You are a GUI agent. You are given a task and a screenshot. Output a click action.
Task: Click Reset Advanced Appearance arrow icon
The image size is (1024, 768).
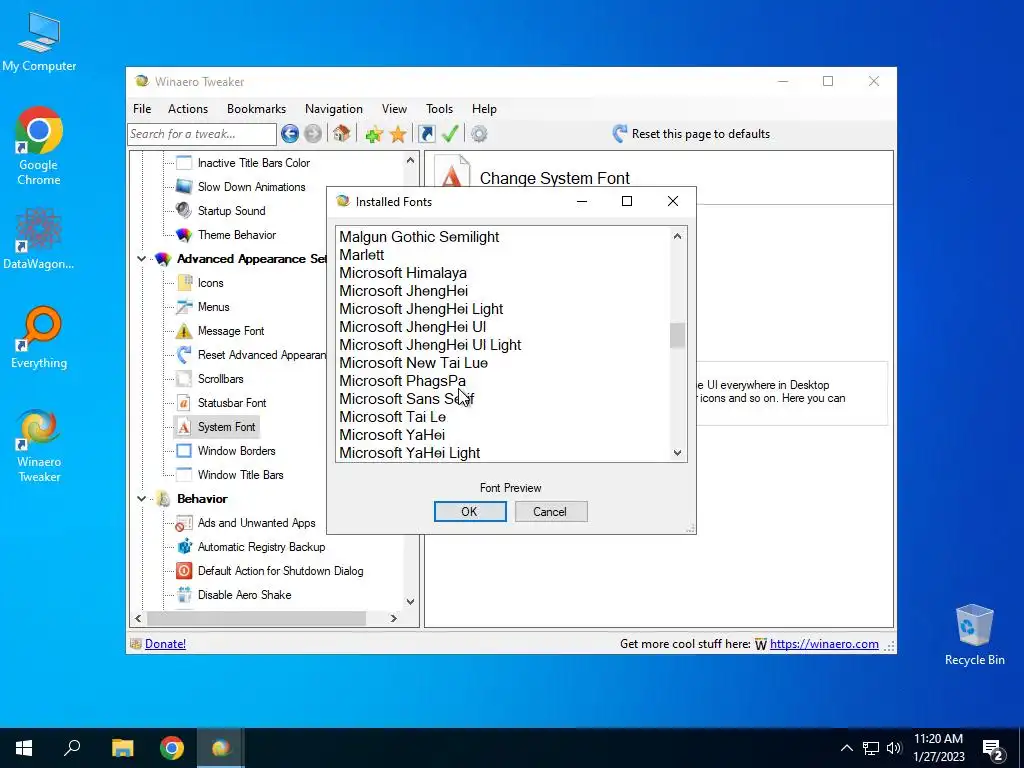(184, 355)
